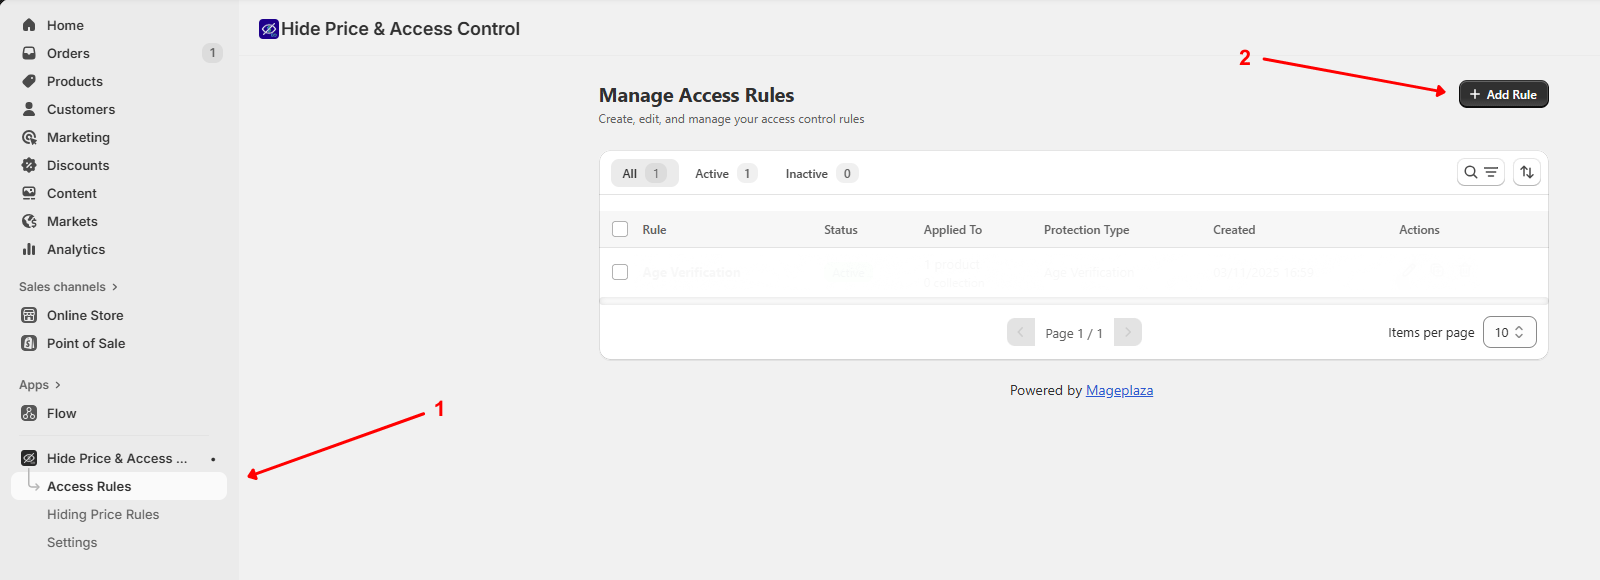
Task: Click the Orders count badge
Action: click(212, 53)
